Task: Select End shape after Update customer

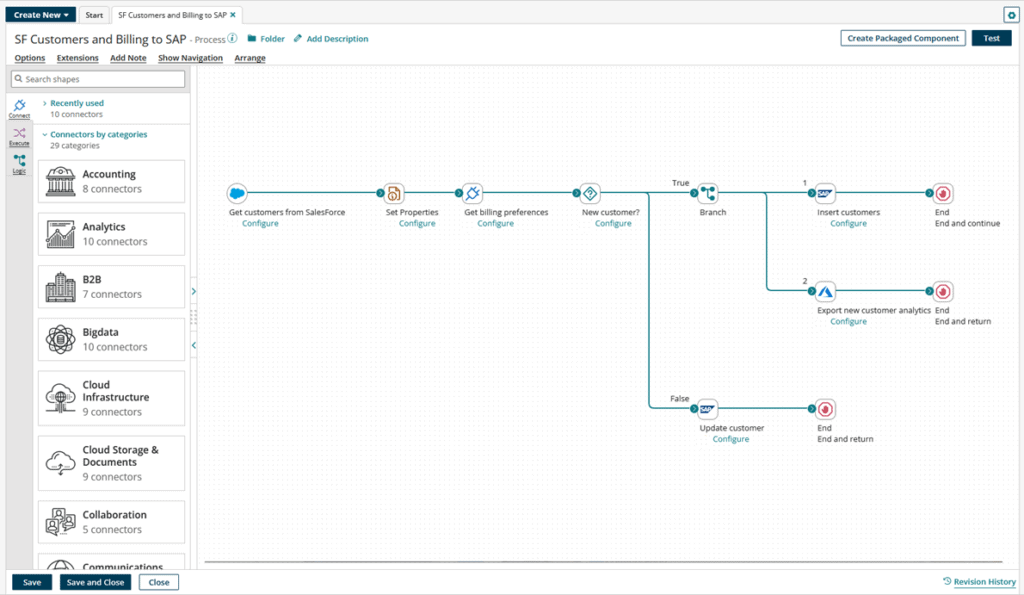Action: tap(825, 409)
